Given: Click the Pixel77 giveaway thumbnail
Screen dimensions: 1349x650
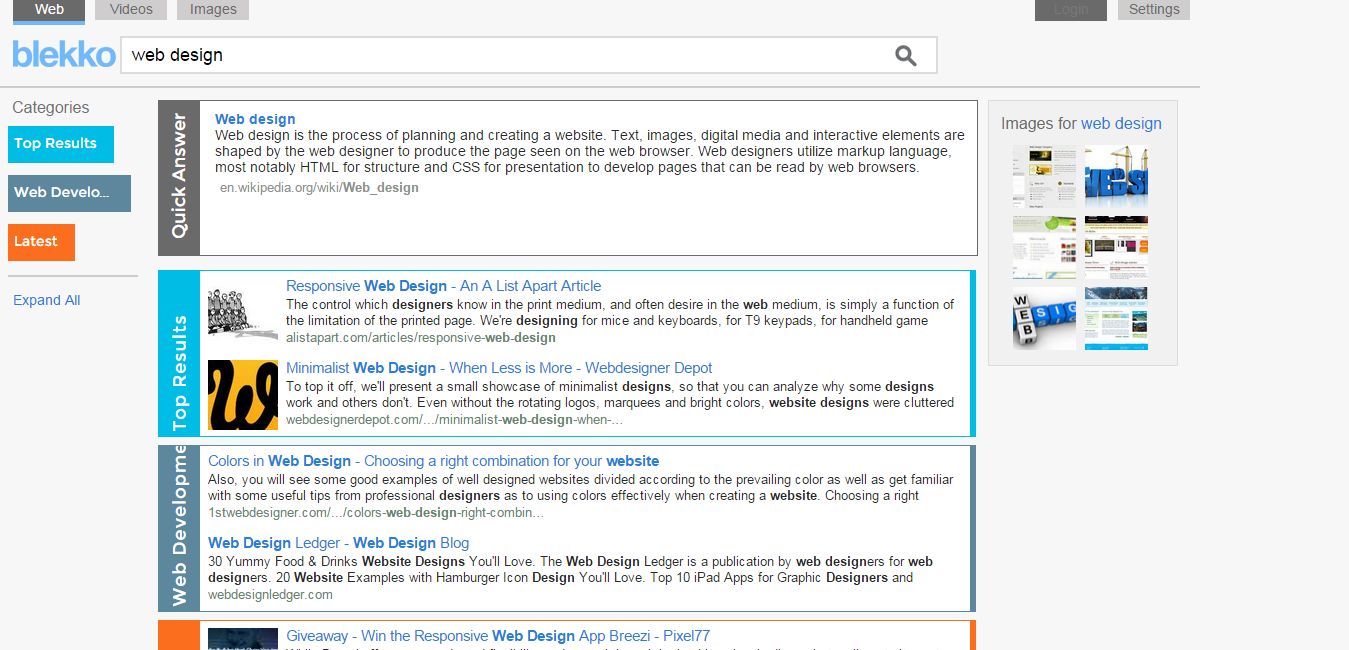Looking at the screenshot, I should (x=243, y=639).
